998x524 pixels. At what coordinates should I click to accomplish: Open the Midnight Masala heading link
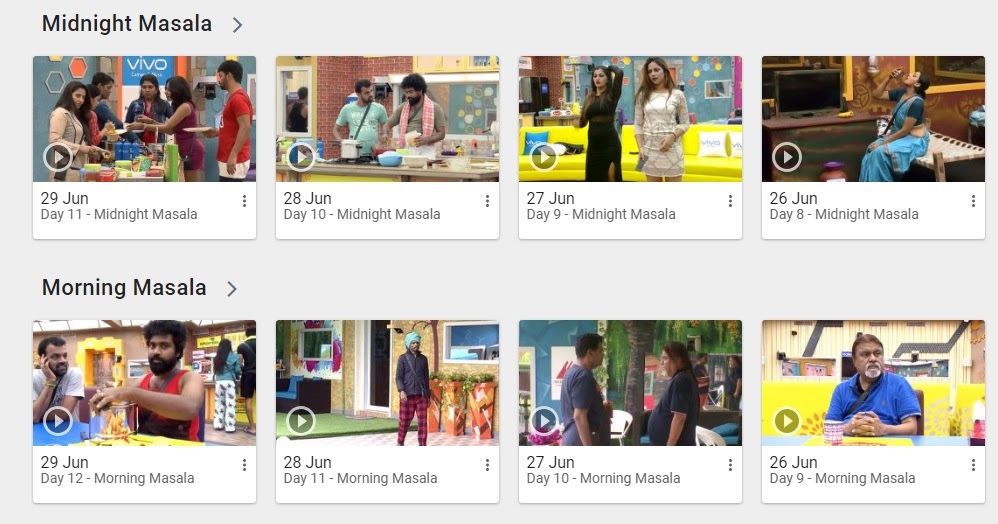click(127, 24)
